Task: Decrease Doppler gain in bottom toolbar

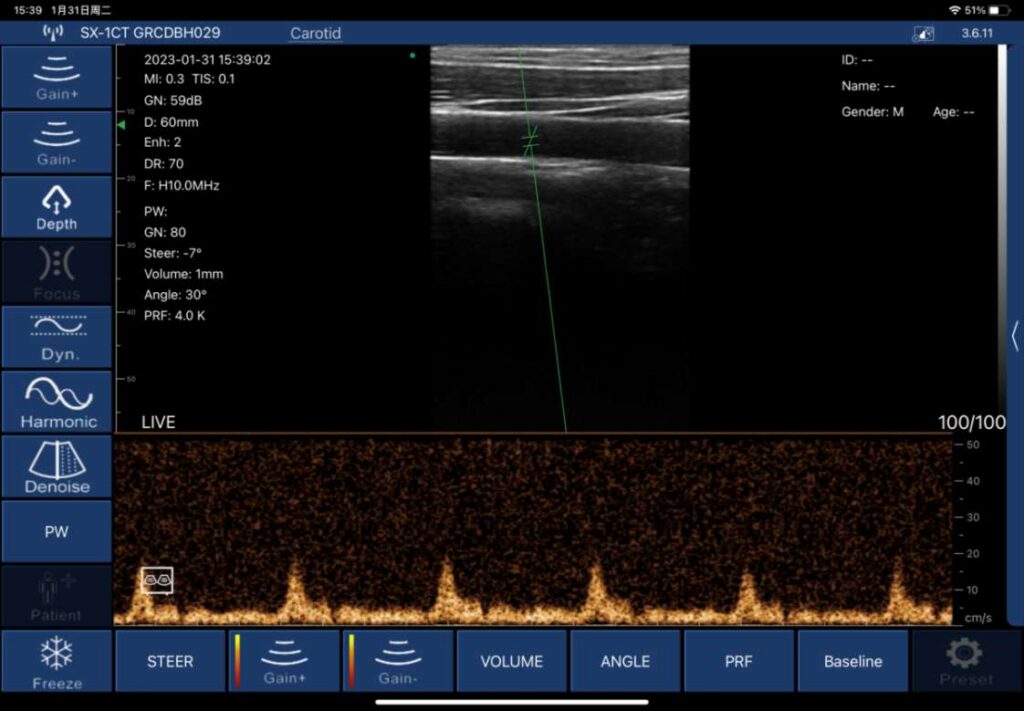Action: (x=397, y=661)
